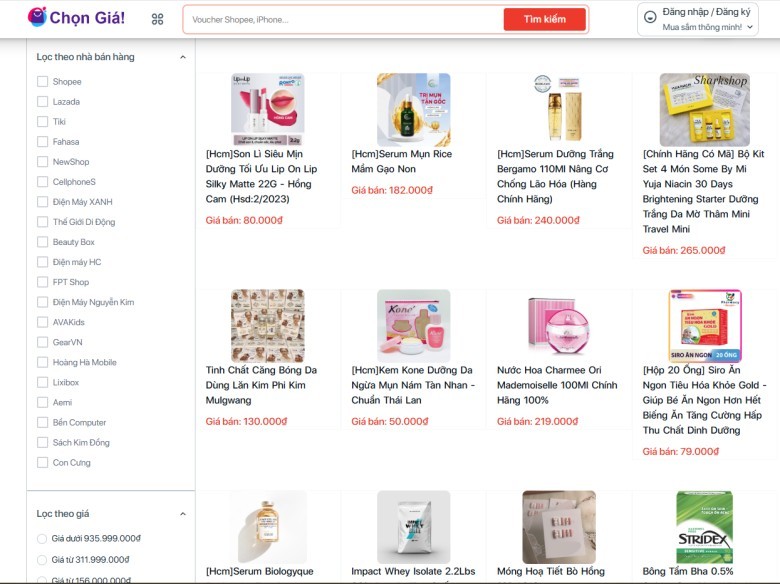Tick the Lazada seller checkbox
The image size is (780, 584).
[x=42, y=101]
